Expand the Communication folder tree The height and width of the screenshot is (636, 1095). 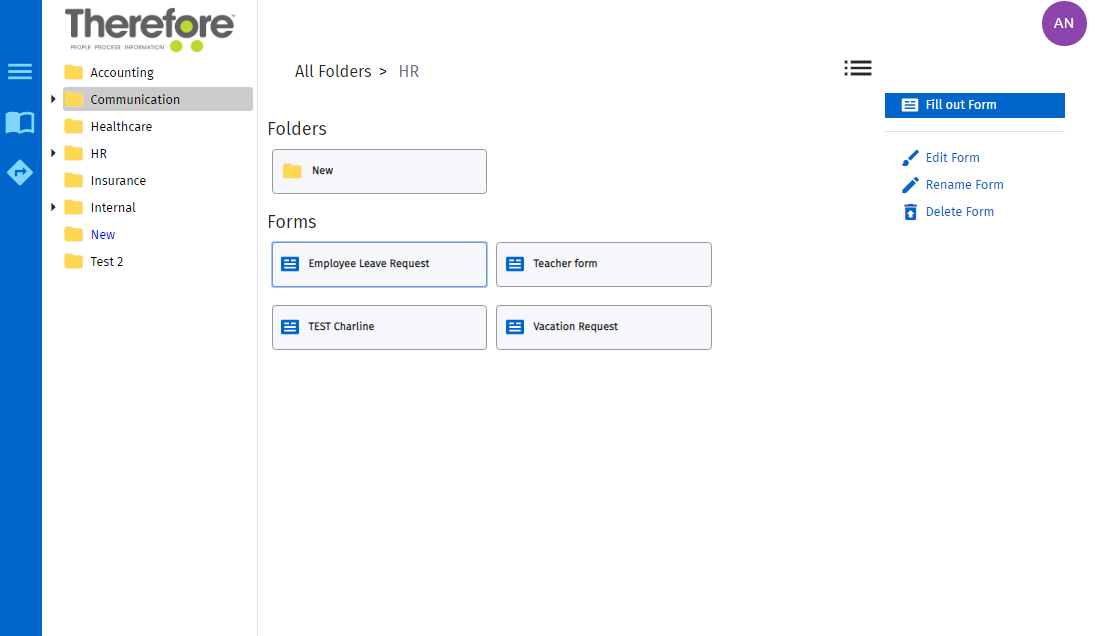(x=53, y=99)
